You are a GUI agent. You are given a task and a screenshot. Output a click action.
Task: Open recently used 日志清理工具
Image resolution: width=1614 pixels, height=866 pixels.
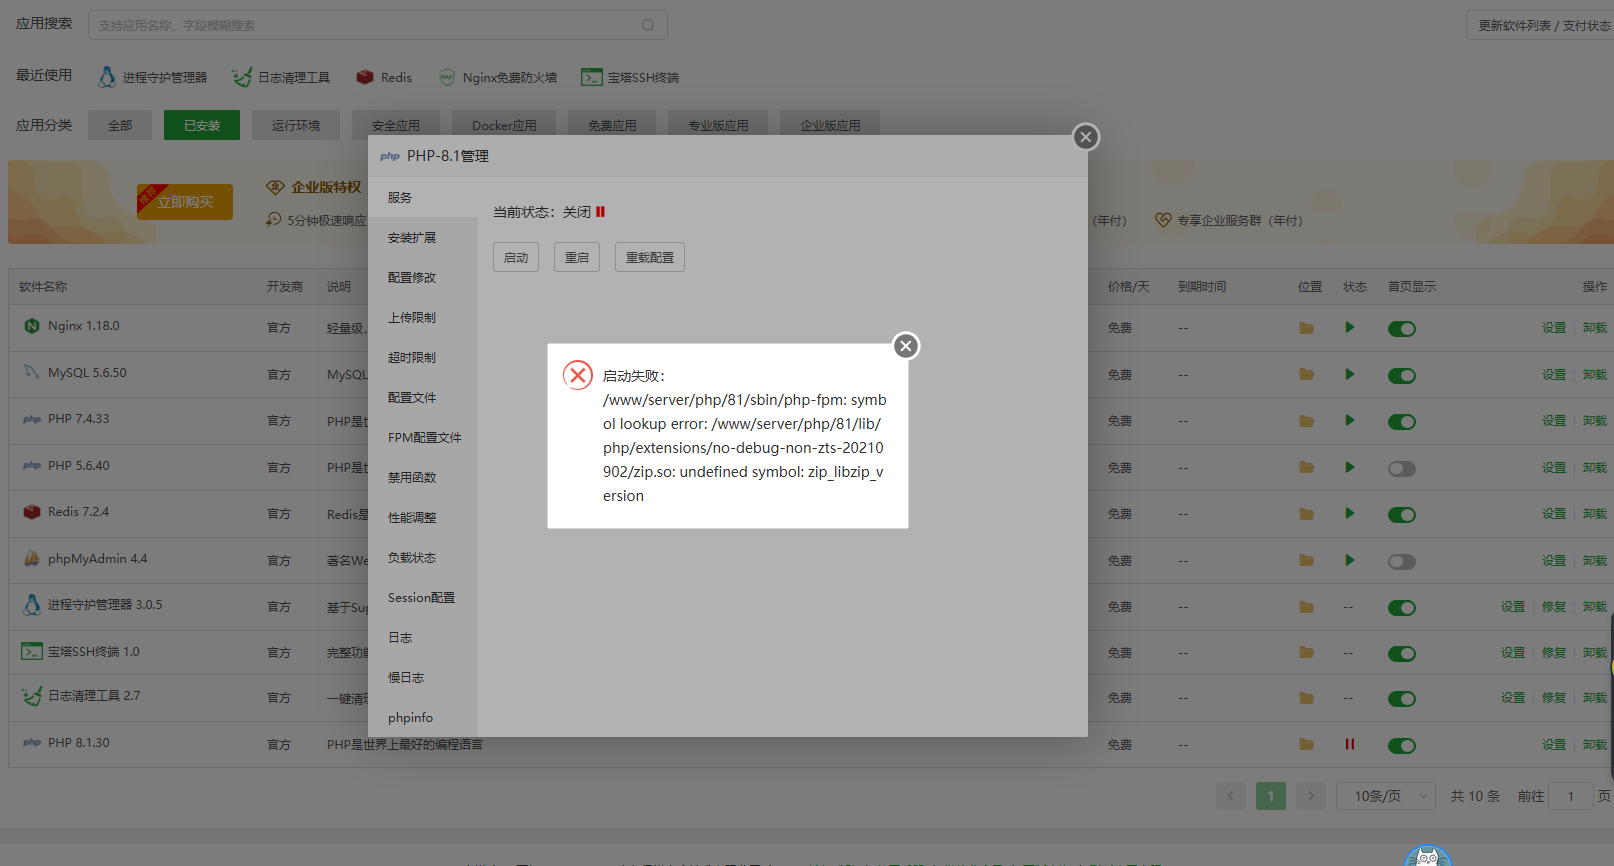tap(281, 77)
